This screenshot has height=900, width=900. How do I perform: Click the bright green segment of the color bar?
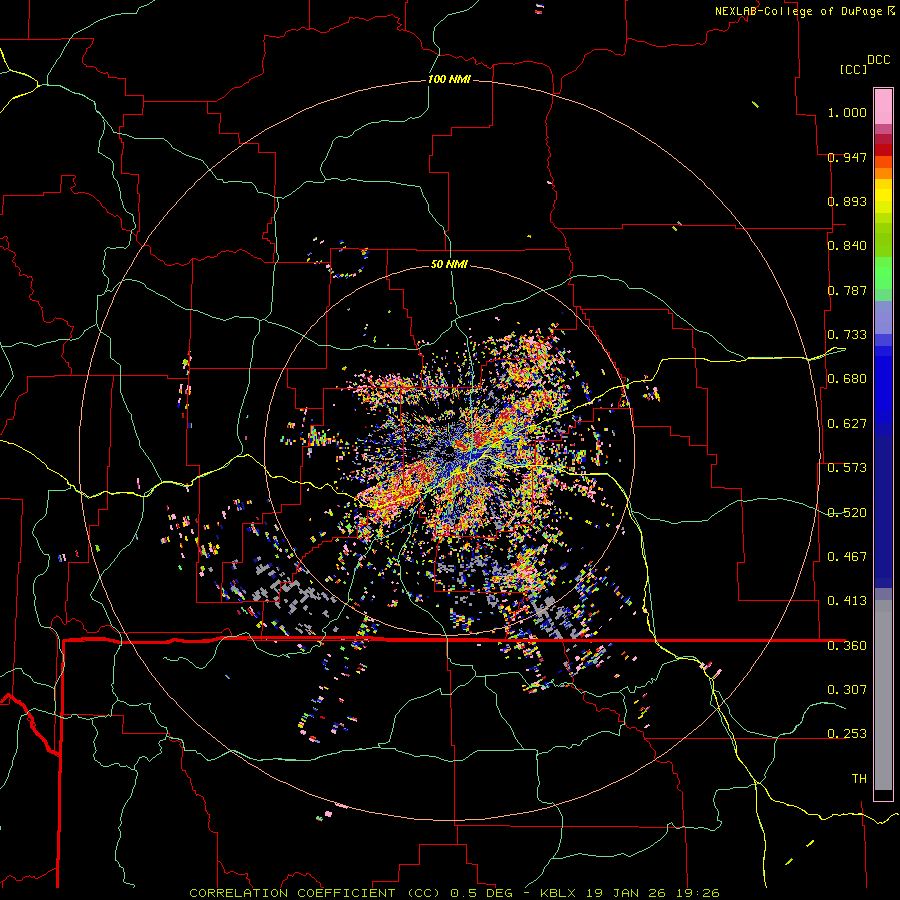(883, 273)
